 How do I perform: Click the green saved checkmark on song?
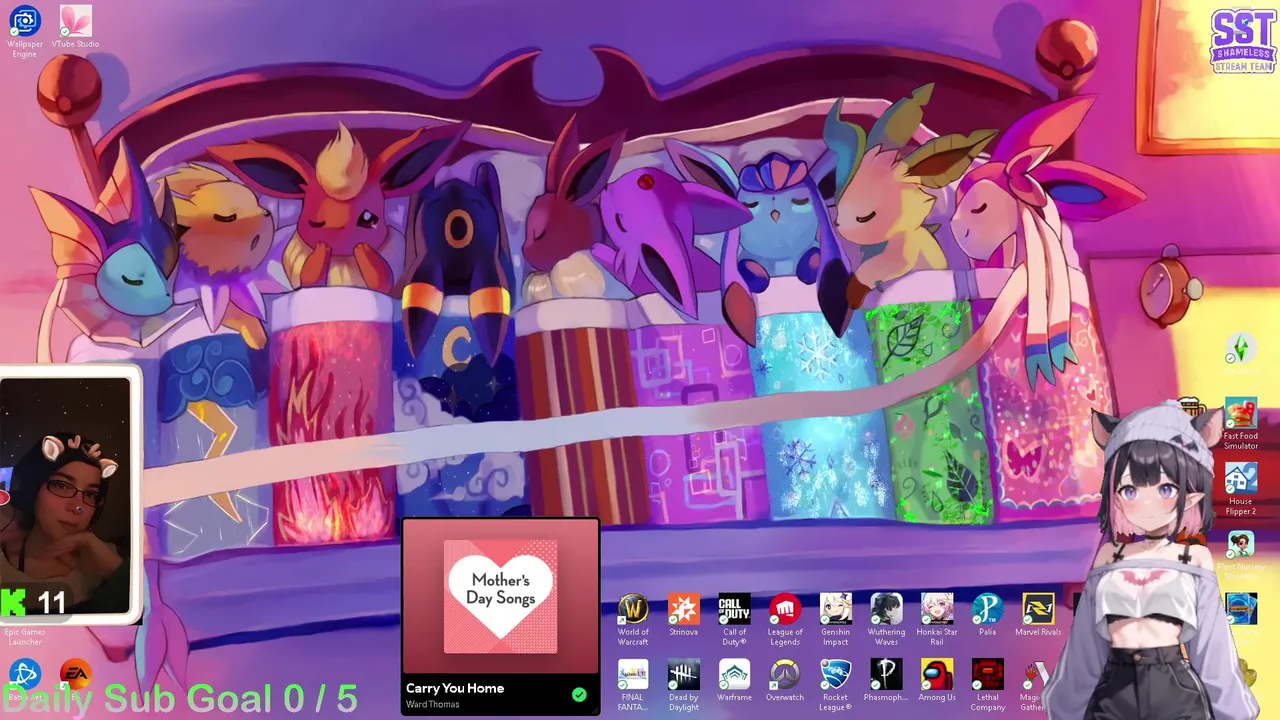point(579,694)
